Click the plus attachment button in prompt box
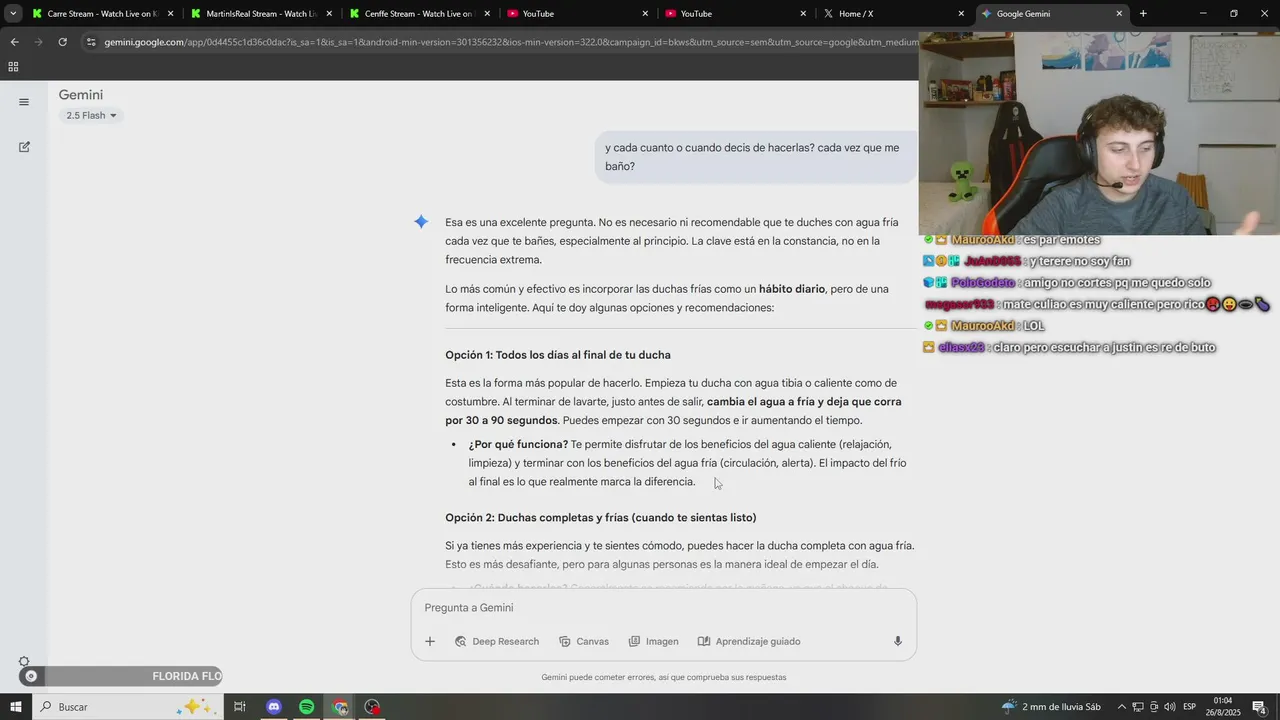1280x720 pixels. point(430,641)
